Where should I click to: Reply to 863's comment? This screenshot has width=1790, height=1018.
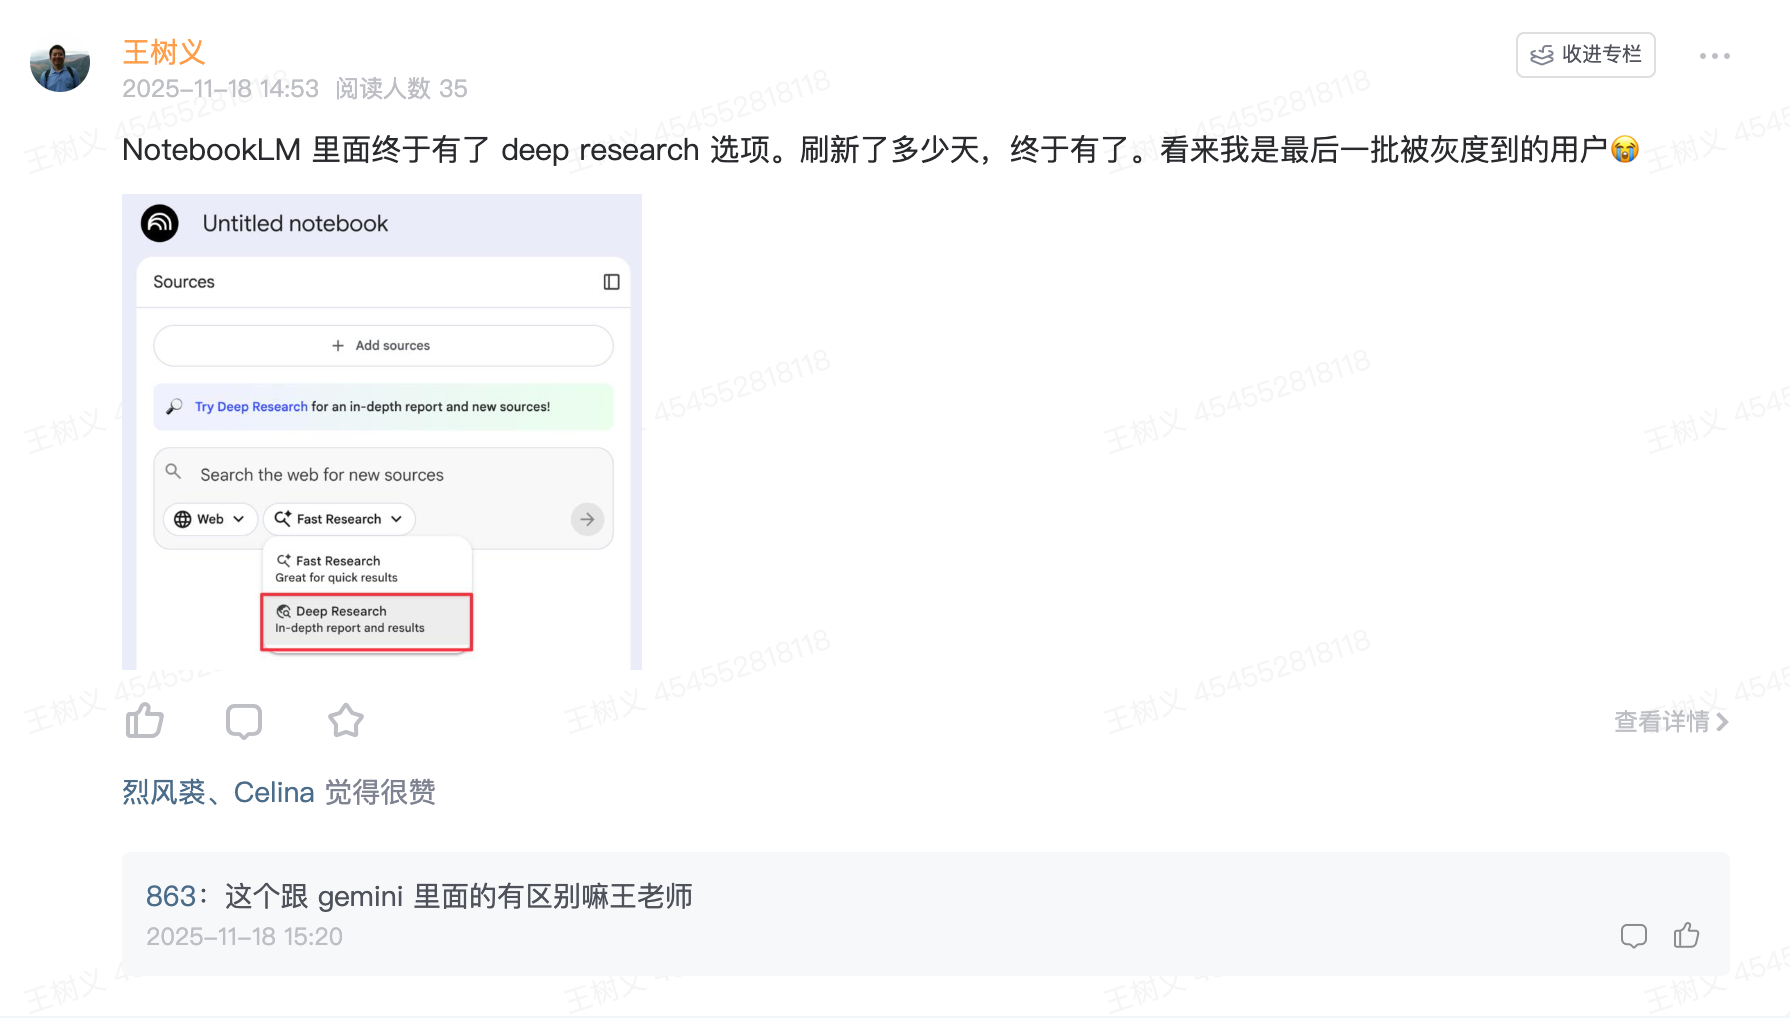click(1633, 936)
